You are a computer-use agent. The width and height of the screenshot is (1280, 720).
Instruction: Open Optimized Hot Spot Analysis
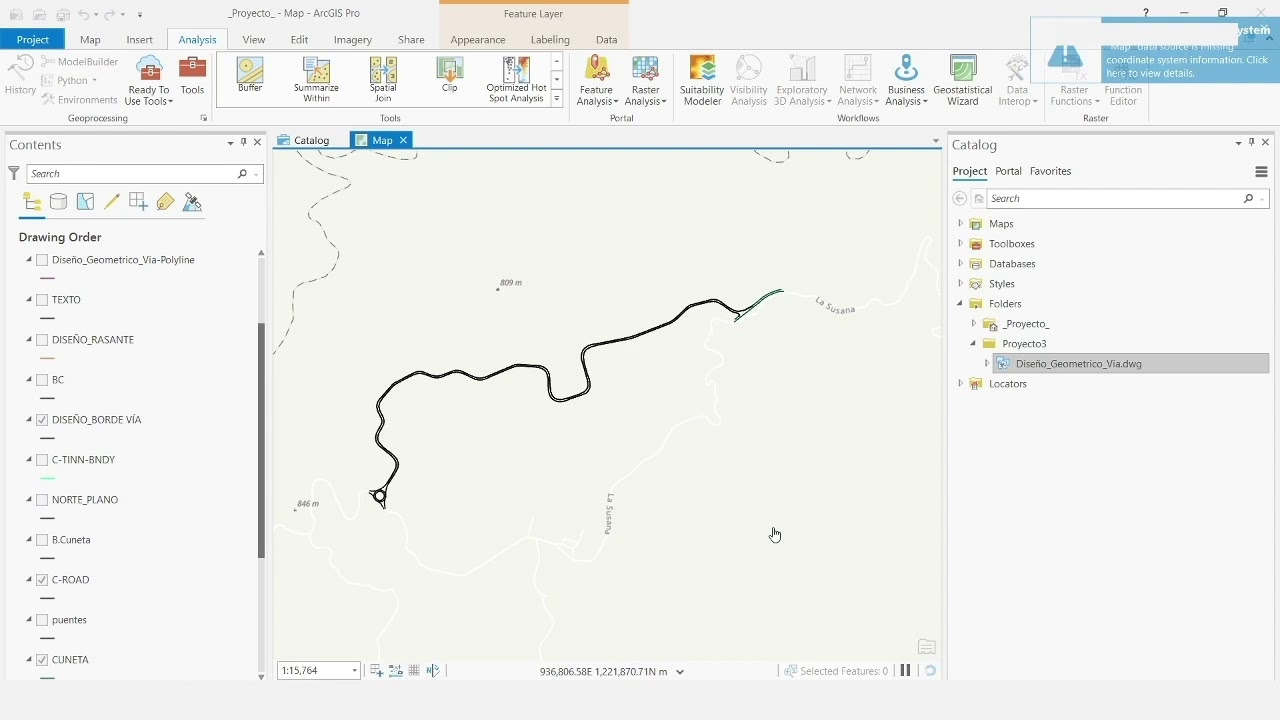click(516, 80)
